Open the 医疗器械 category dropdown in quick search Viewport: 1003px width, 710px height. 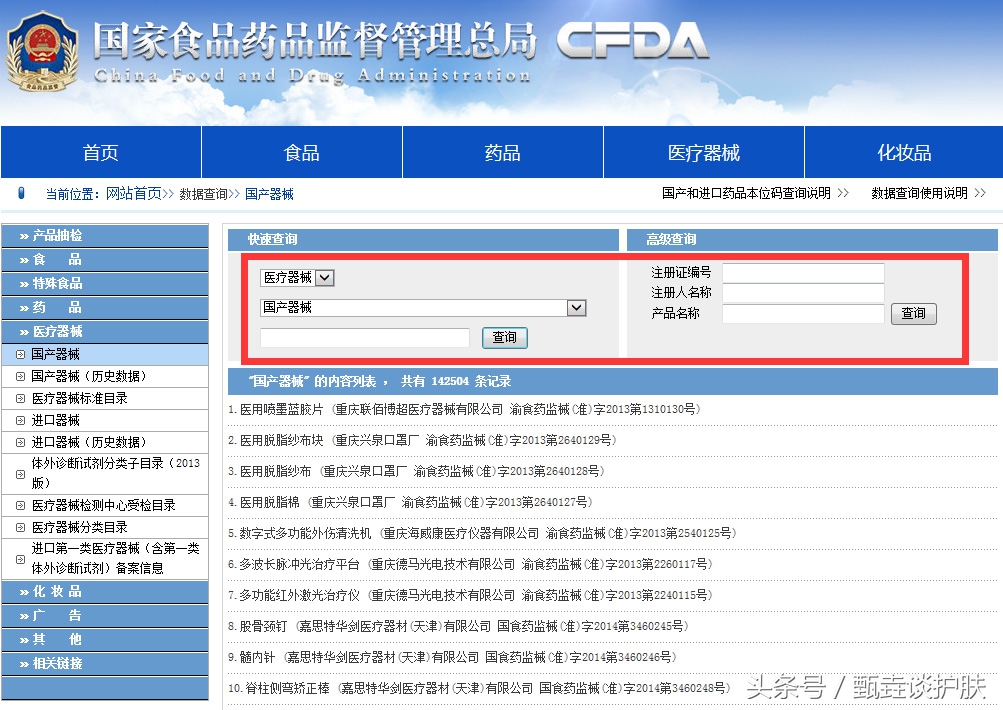point(297,278)
